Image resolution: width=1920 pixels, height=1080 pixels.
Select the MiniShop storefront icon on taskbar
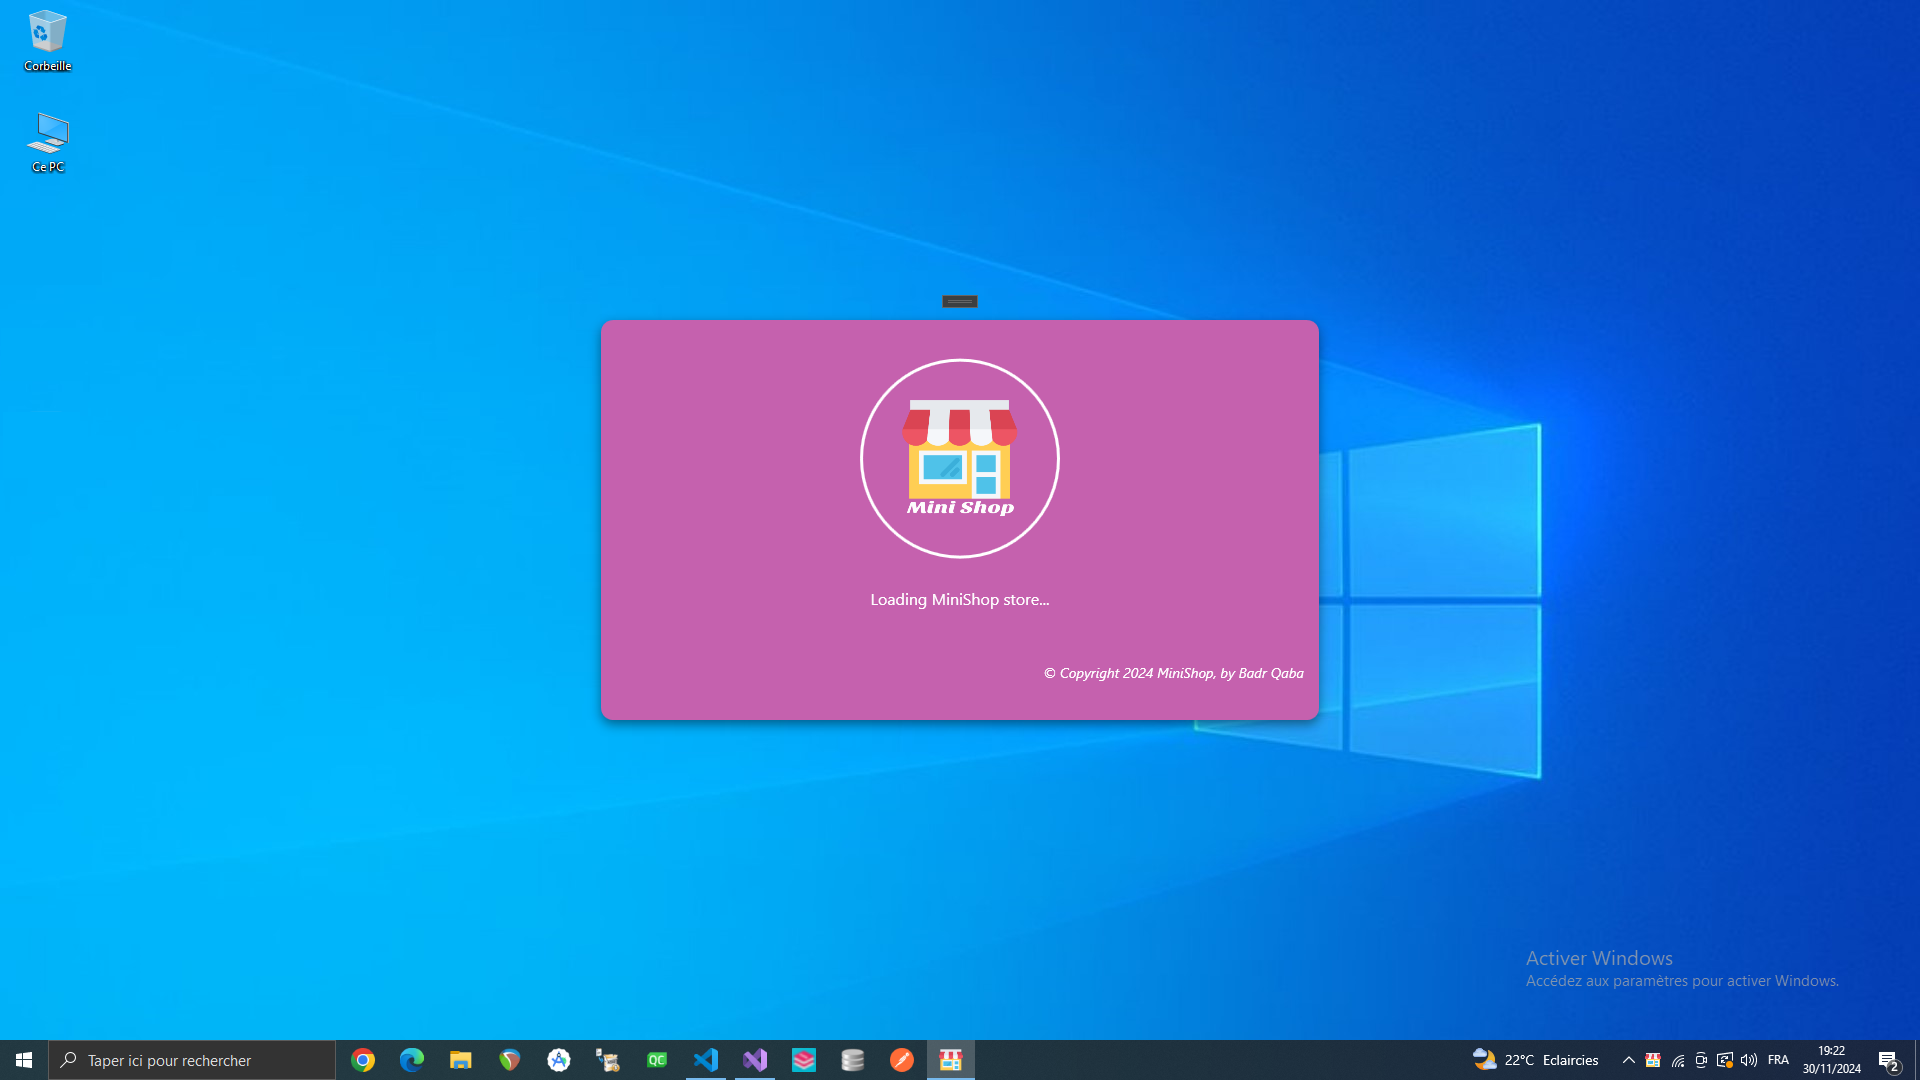(951, 1059)
